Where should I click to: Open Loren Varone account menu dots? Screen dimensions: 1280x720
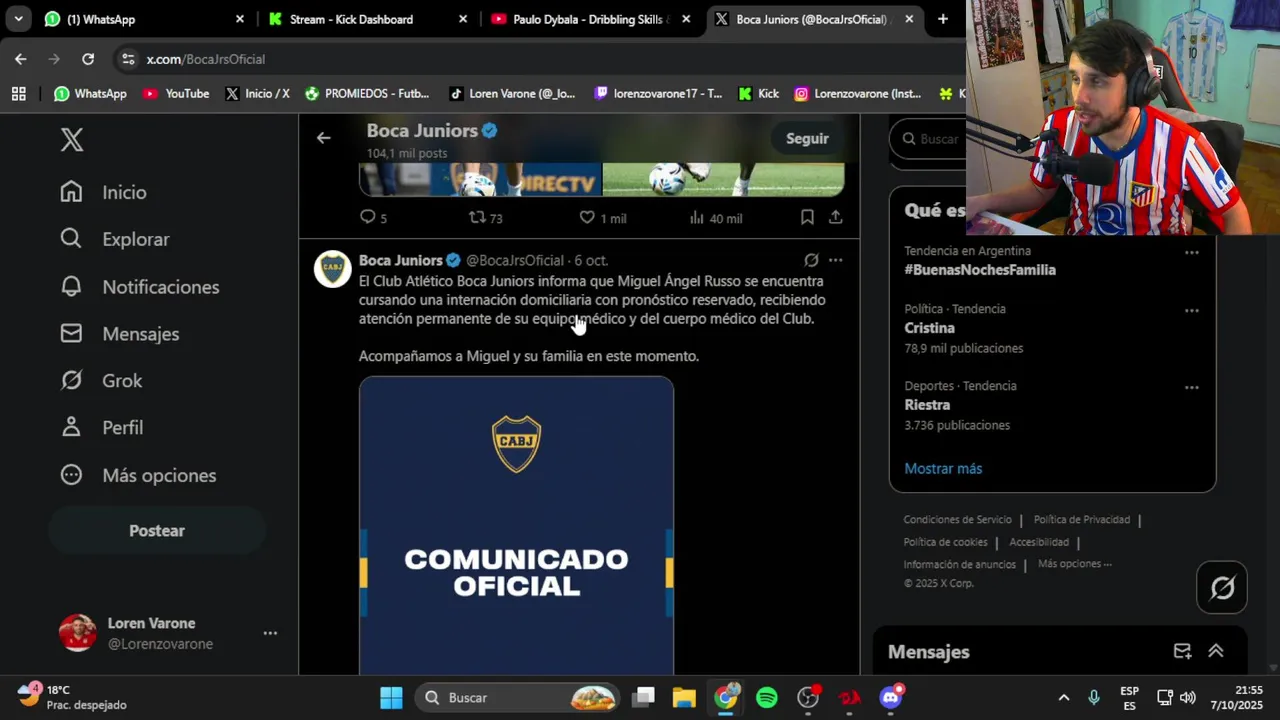tap(270, 633)
